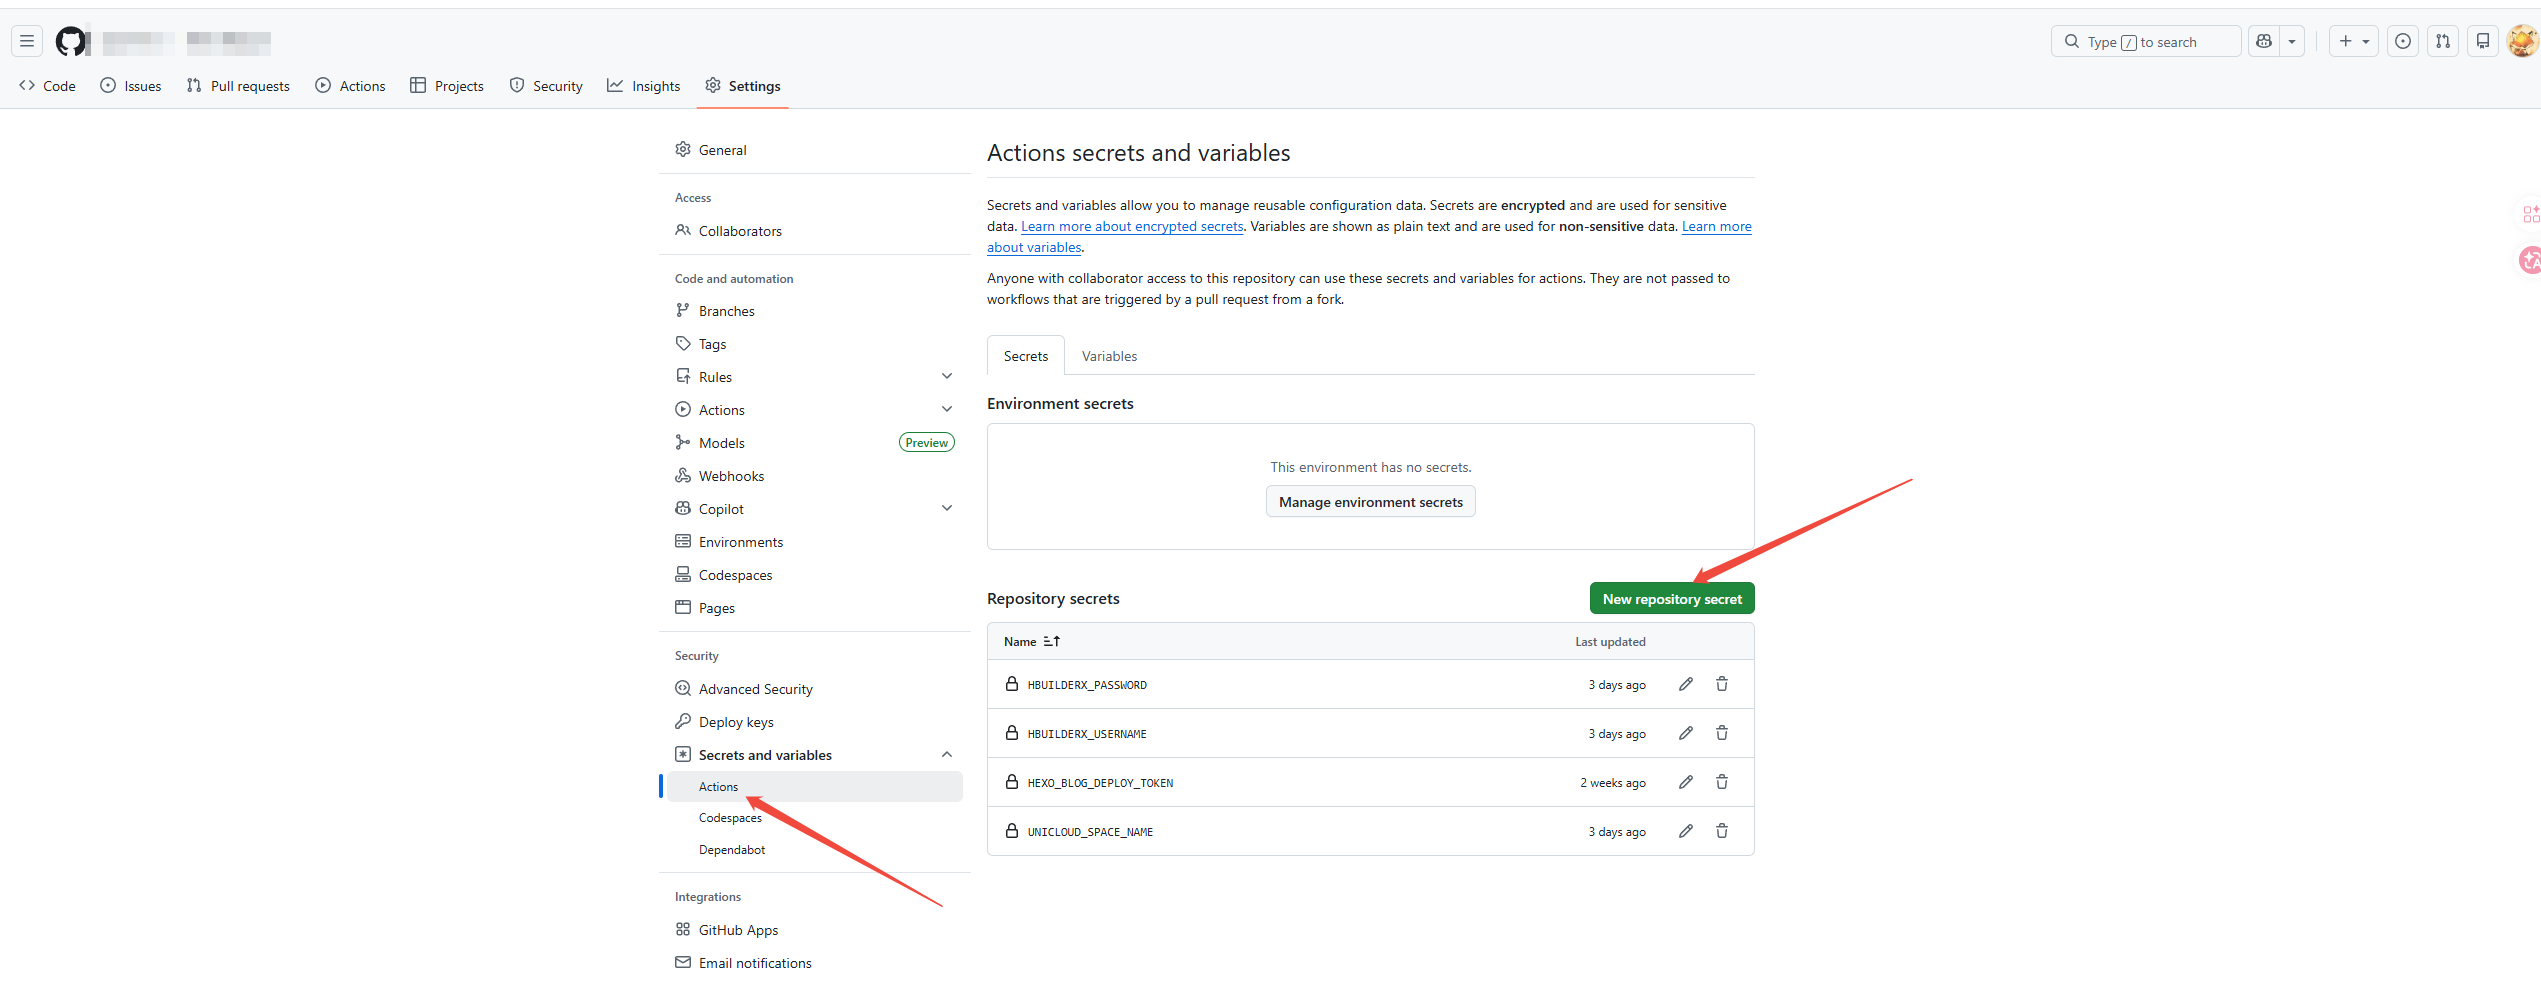Click New repository secret button
The image size is (2541, 999).
1671,599
